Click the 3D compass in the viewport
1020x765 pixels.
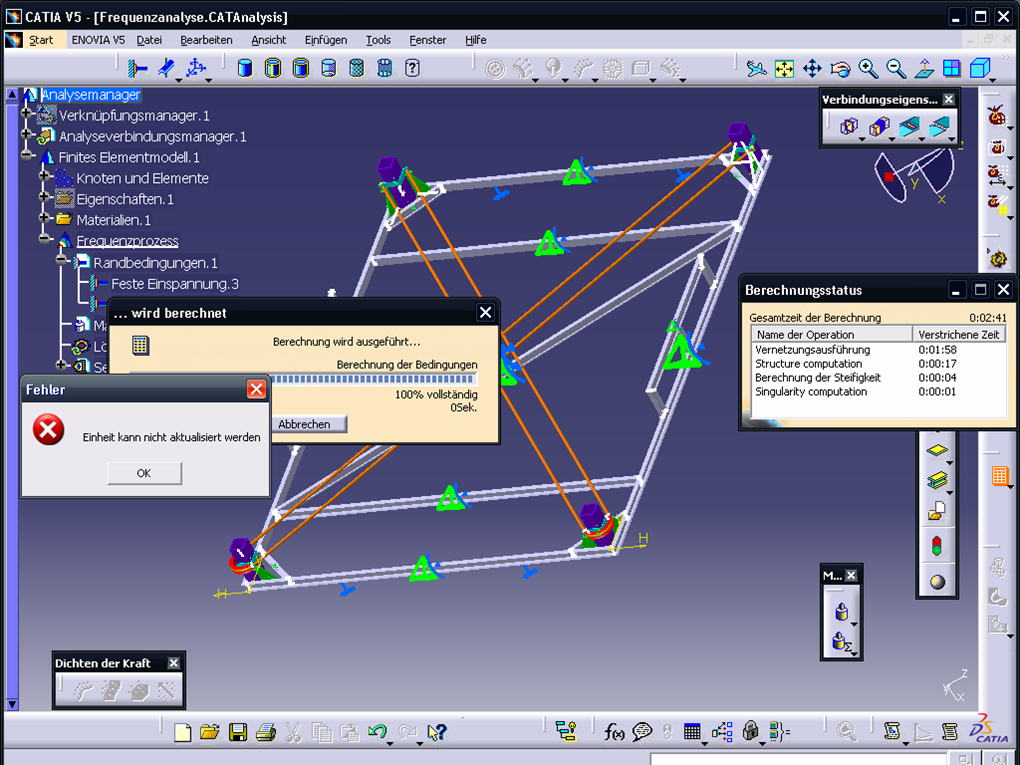(x=914, y=174)
